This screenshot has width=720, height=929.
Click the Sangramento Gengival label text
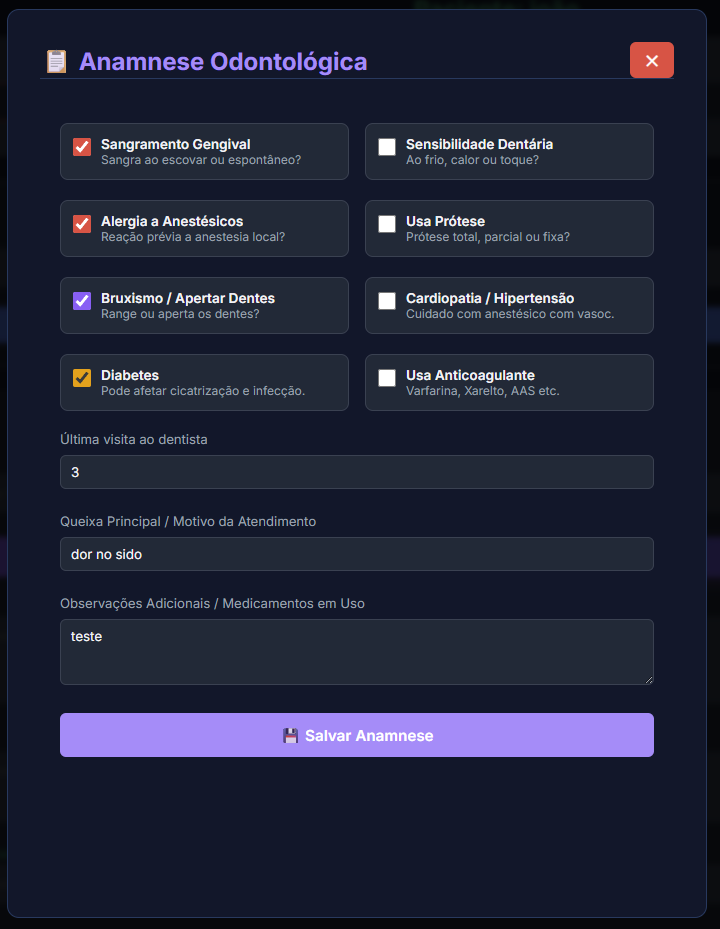pos(175,144)
